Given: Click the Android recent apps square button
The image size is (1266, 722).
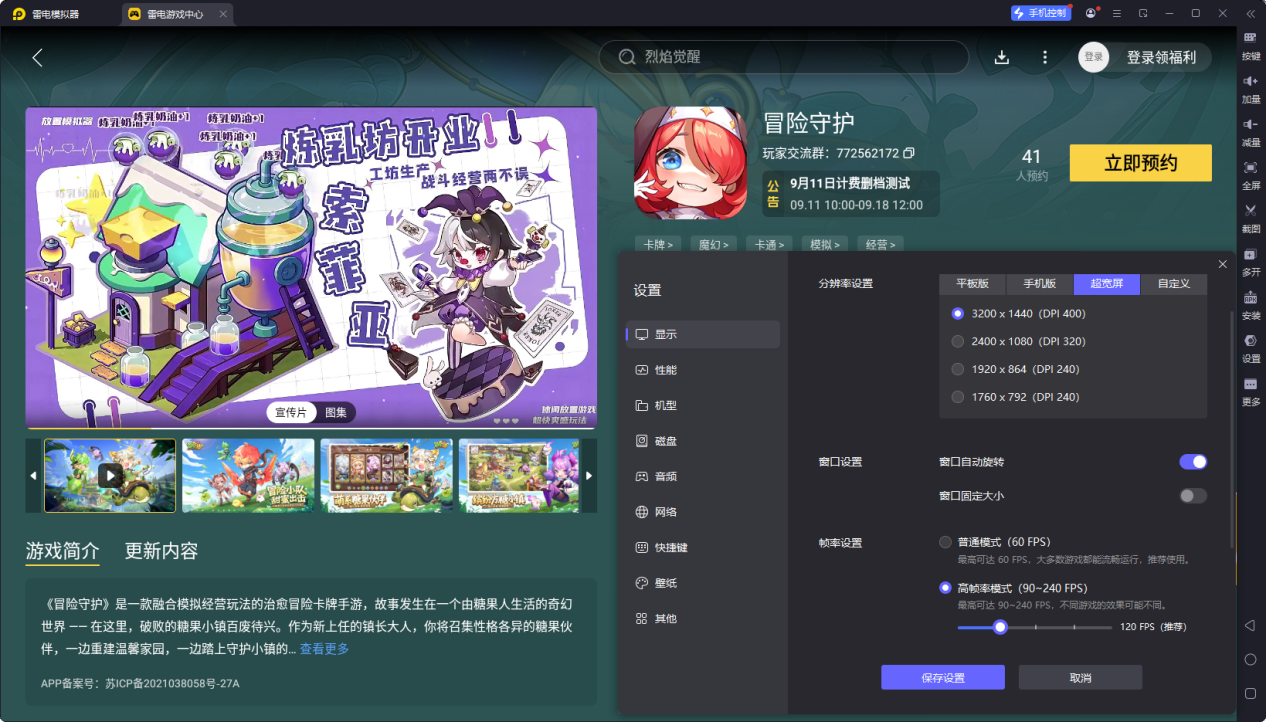Looking at the screenshot, I should click(1250, 693).
